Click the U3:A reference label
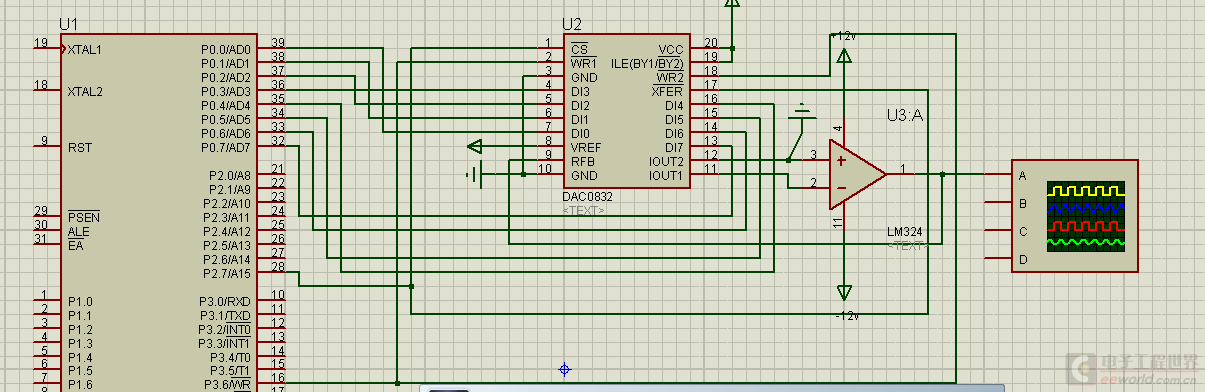 905,116
